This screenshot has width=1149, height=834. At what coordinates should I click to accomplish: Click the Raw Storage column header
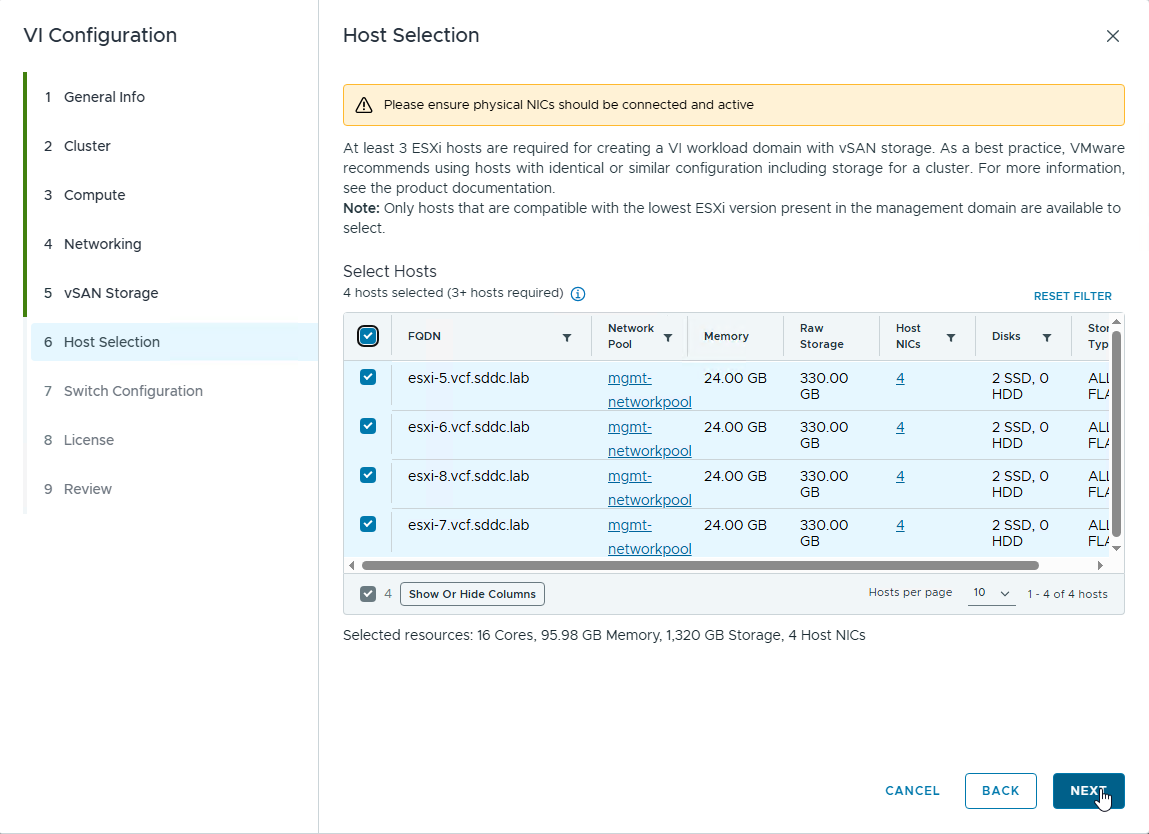[x=821, y=336]
